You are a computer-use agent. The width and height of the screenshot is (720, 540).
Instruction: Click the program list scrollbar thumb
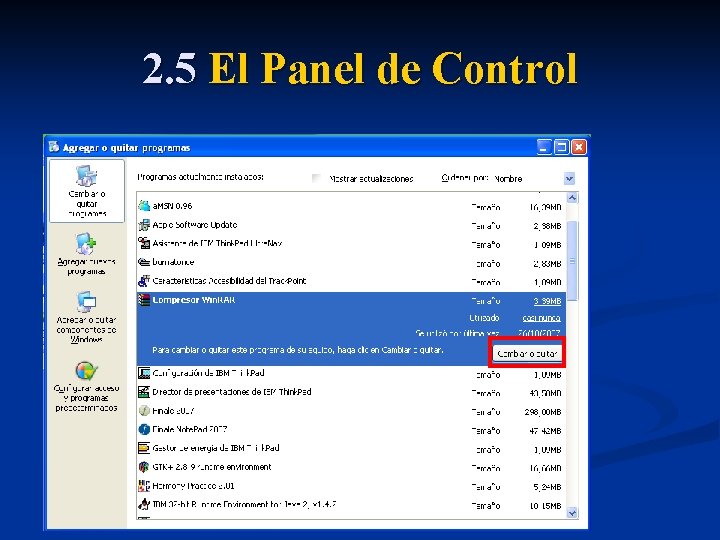click(x=572, y=261)
